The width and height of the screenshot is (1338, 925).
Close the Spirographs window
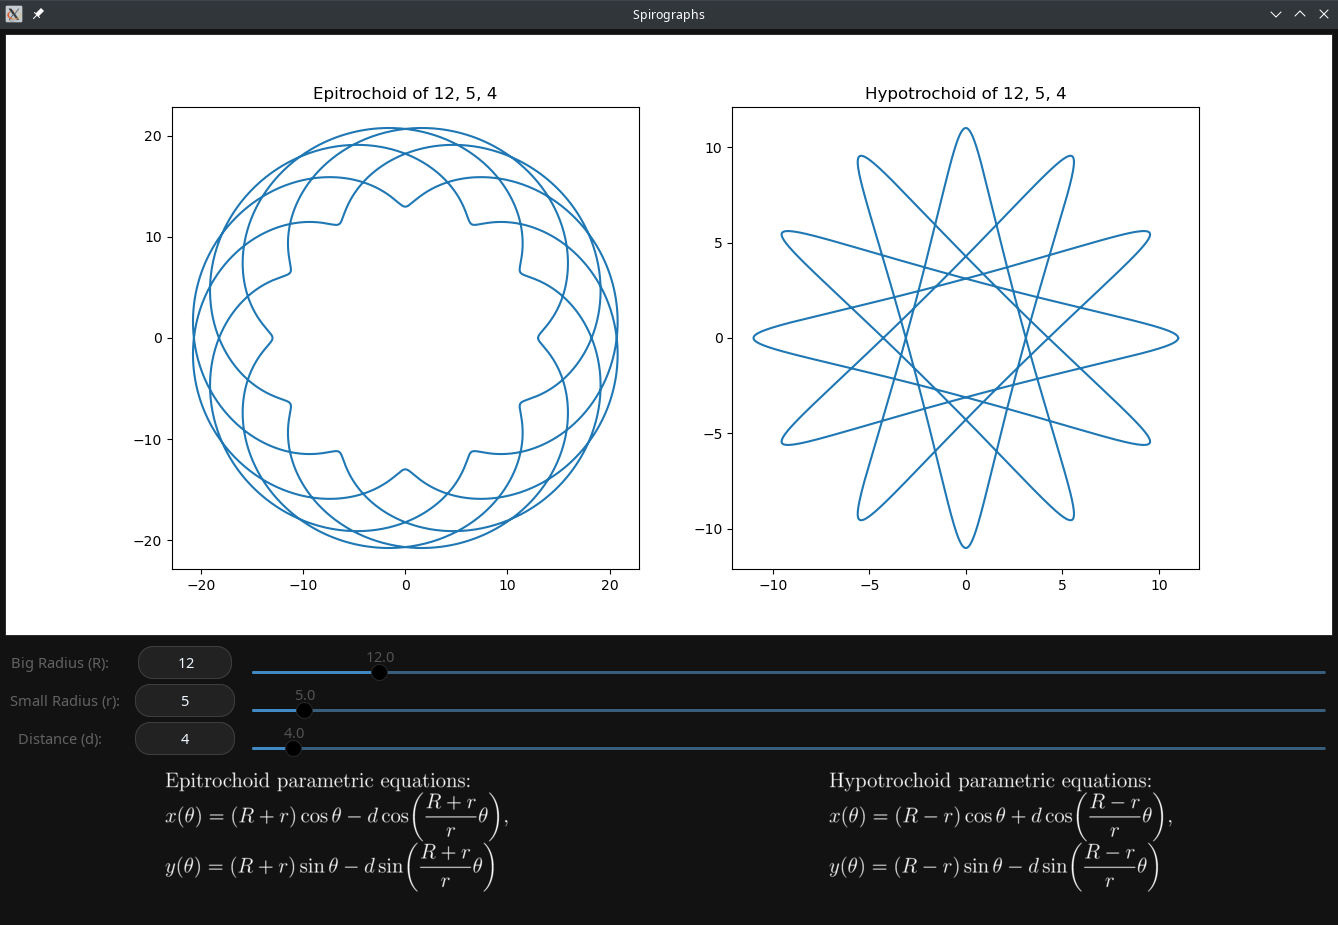[1324, 14]
